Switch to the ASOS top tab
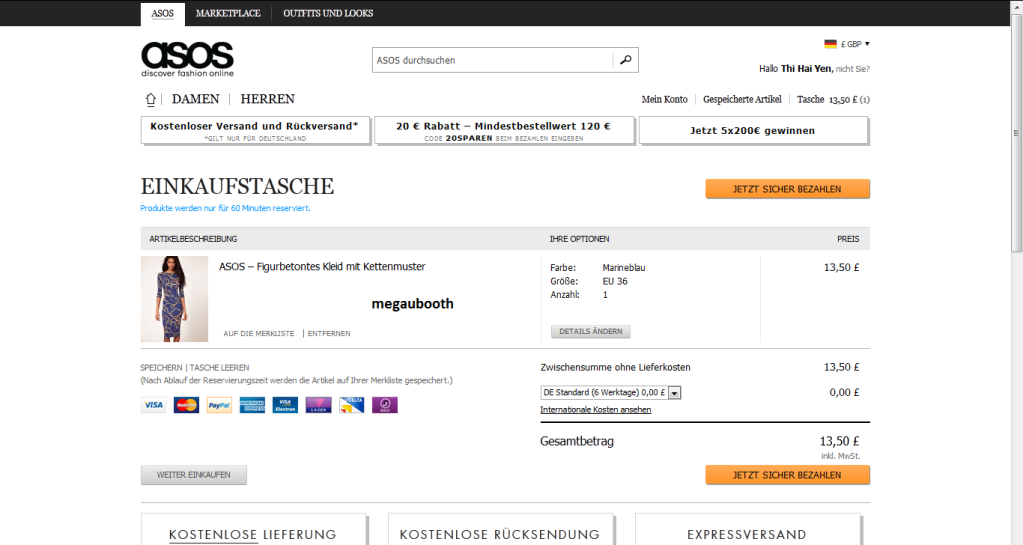Image resolution: width=1023 pixels, height=545 pixels. 162,14
